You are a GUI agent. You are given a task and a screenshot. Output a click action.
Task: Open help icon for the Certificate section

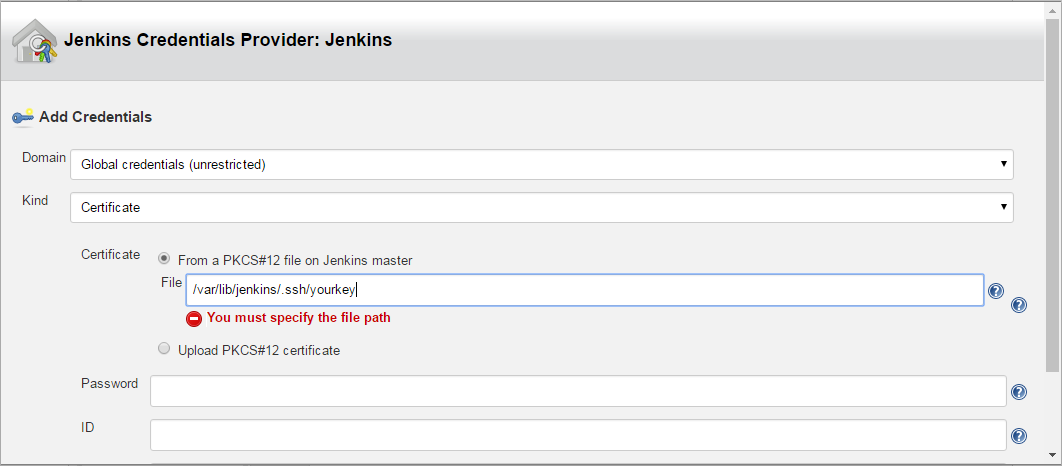click(x=1019, y=305)
